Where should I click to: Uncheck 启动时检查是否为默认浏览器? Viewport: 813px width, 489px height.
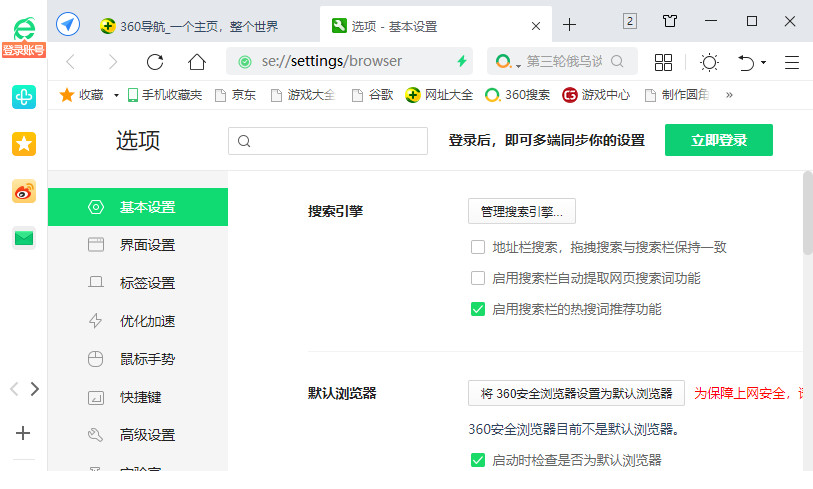478,460
